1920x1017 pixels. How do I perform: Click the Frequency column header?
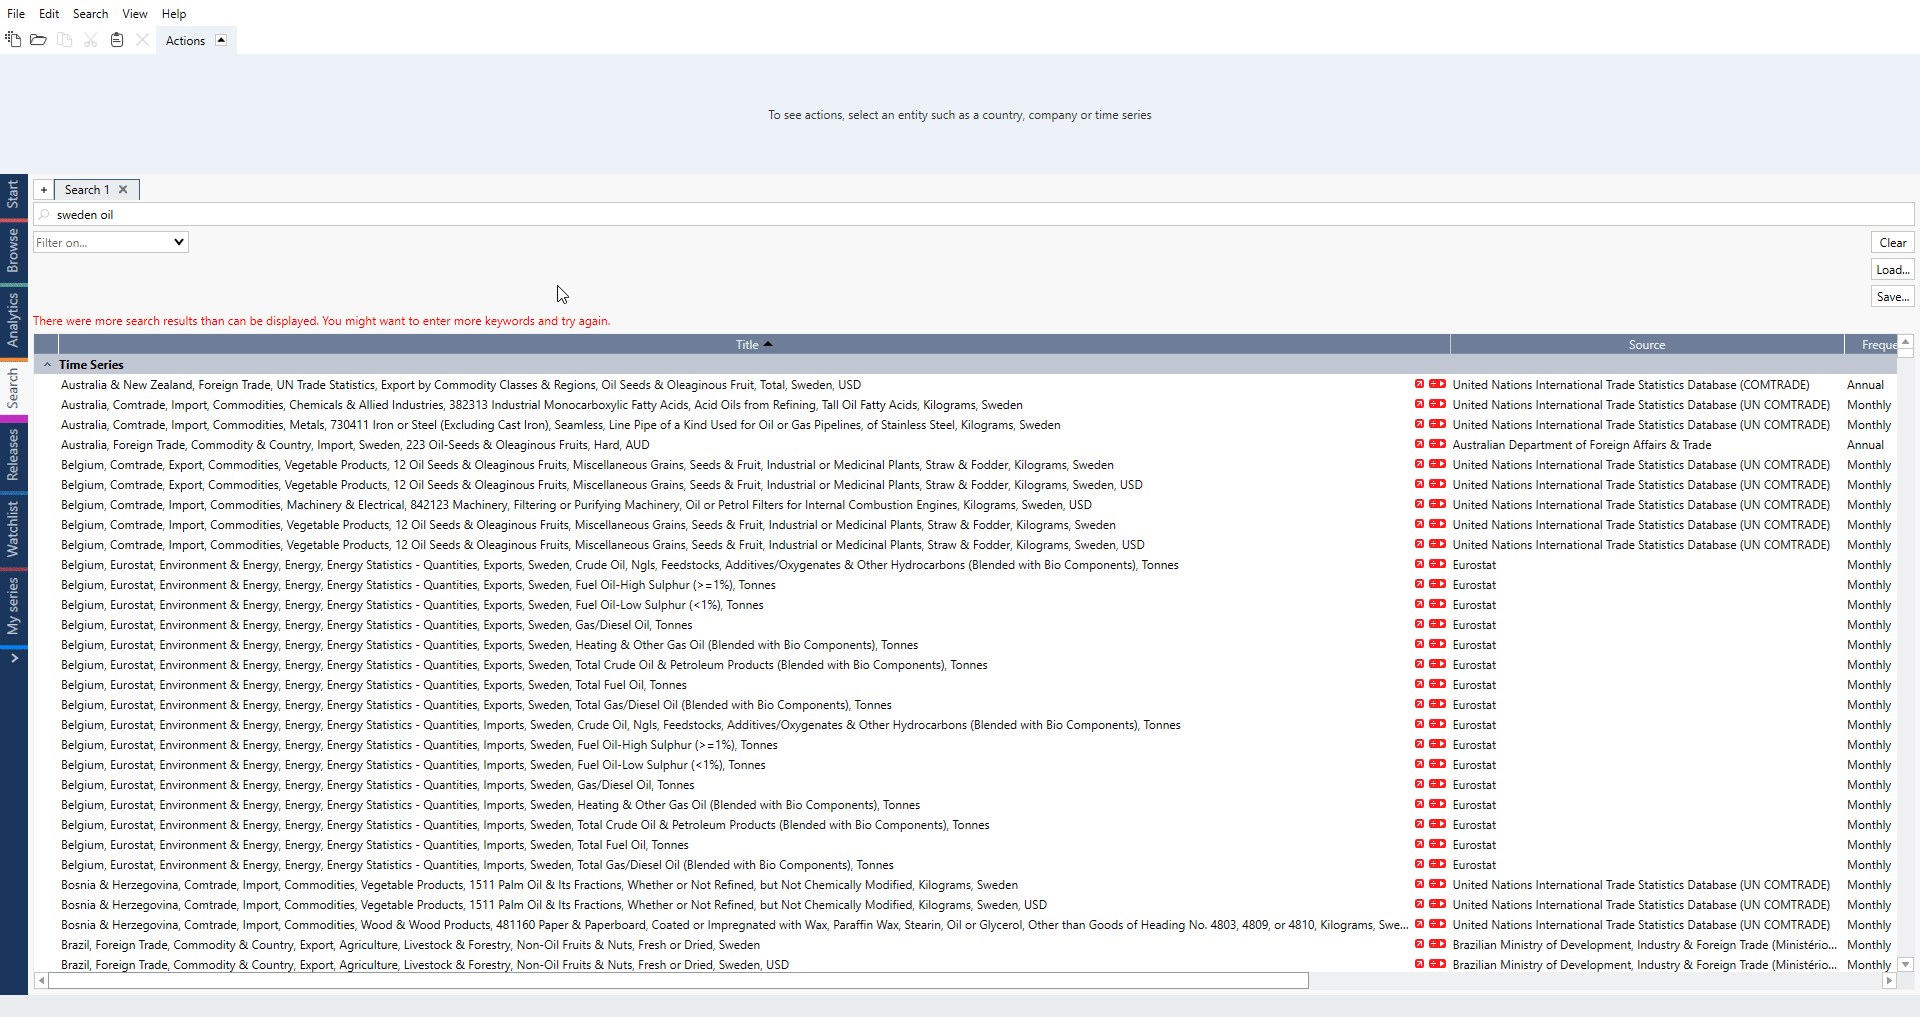1871,344
